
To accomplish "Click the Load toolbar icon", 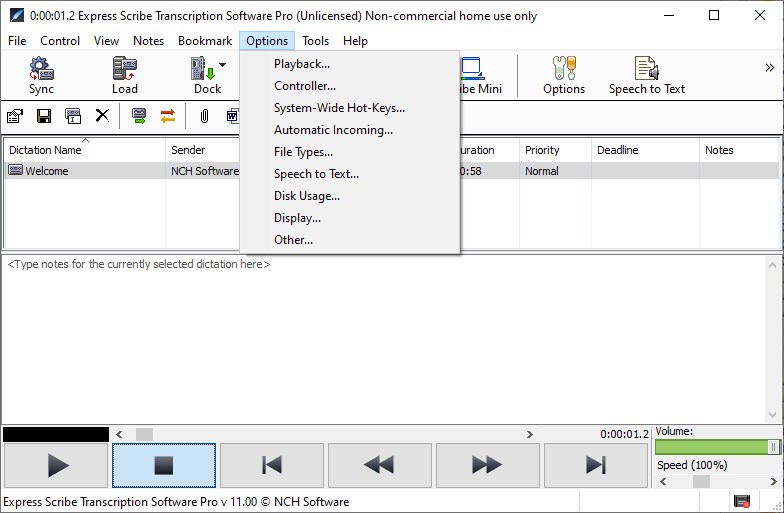I will [x=124, y=76].
